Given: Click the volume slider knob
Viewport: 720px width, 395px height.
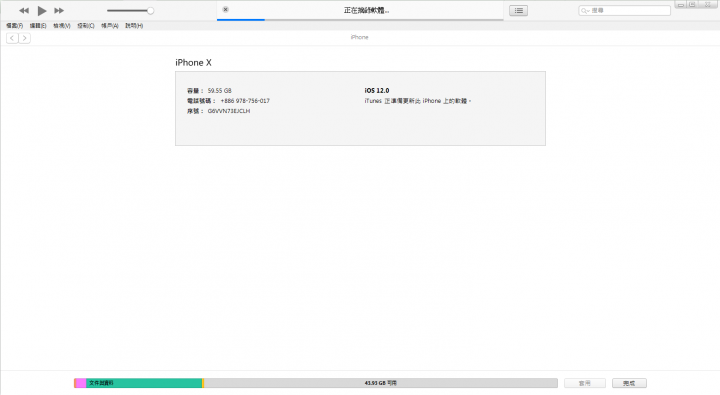Looking at the screenshot, I should [x=150, y=11].
